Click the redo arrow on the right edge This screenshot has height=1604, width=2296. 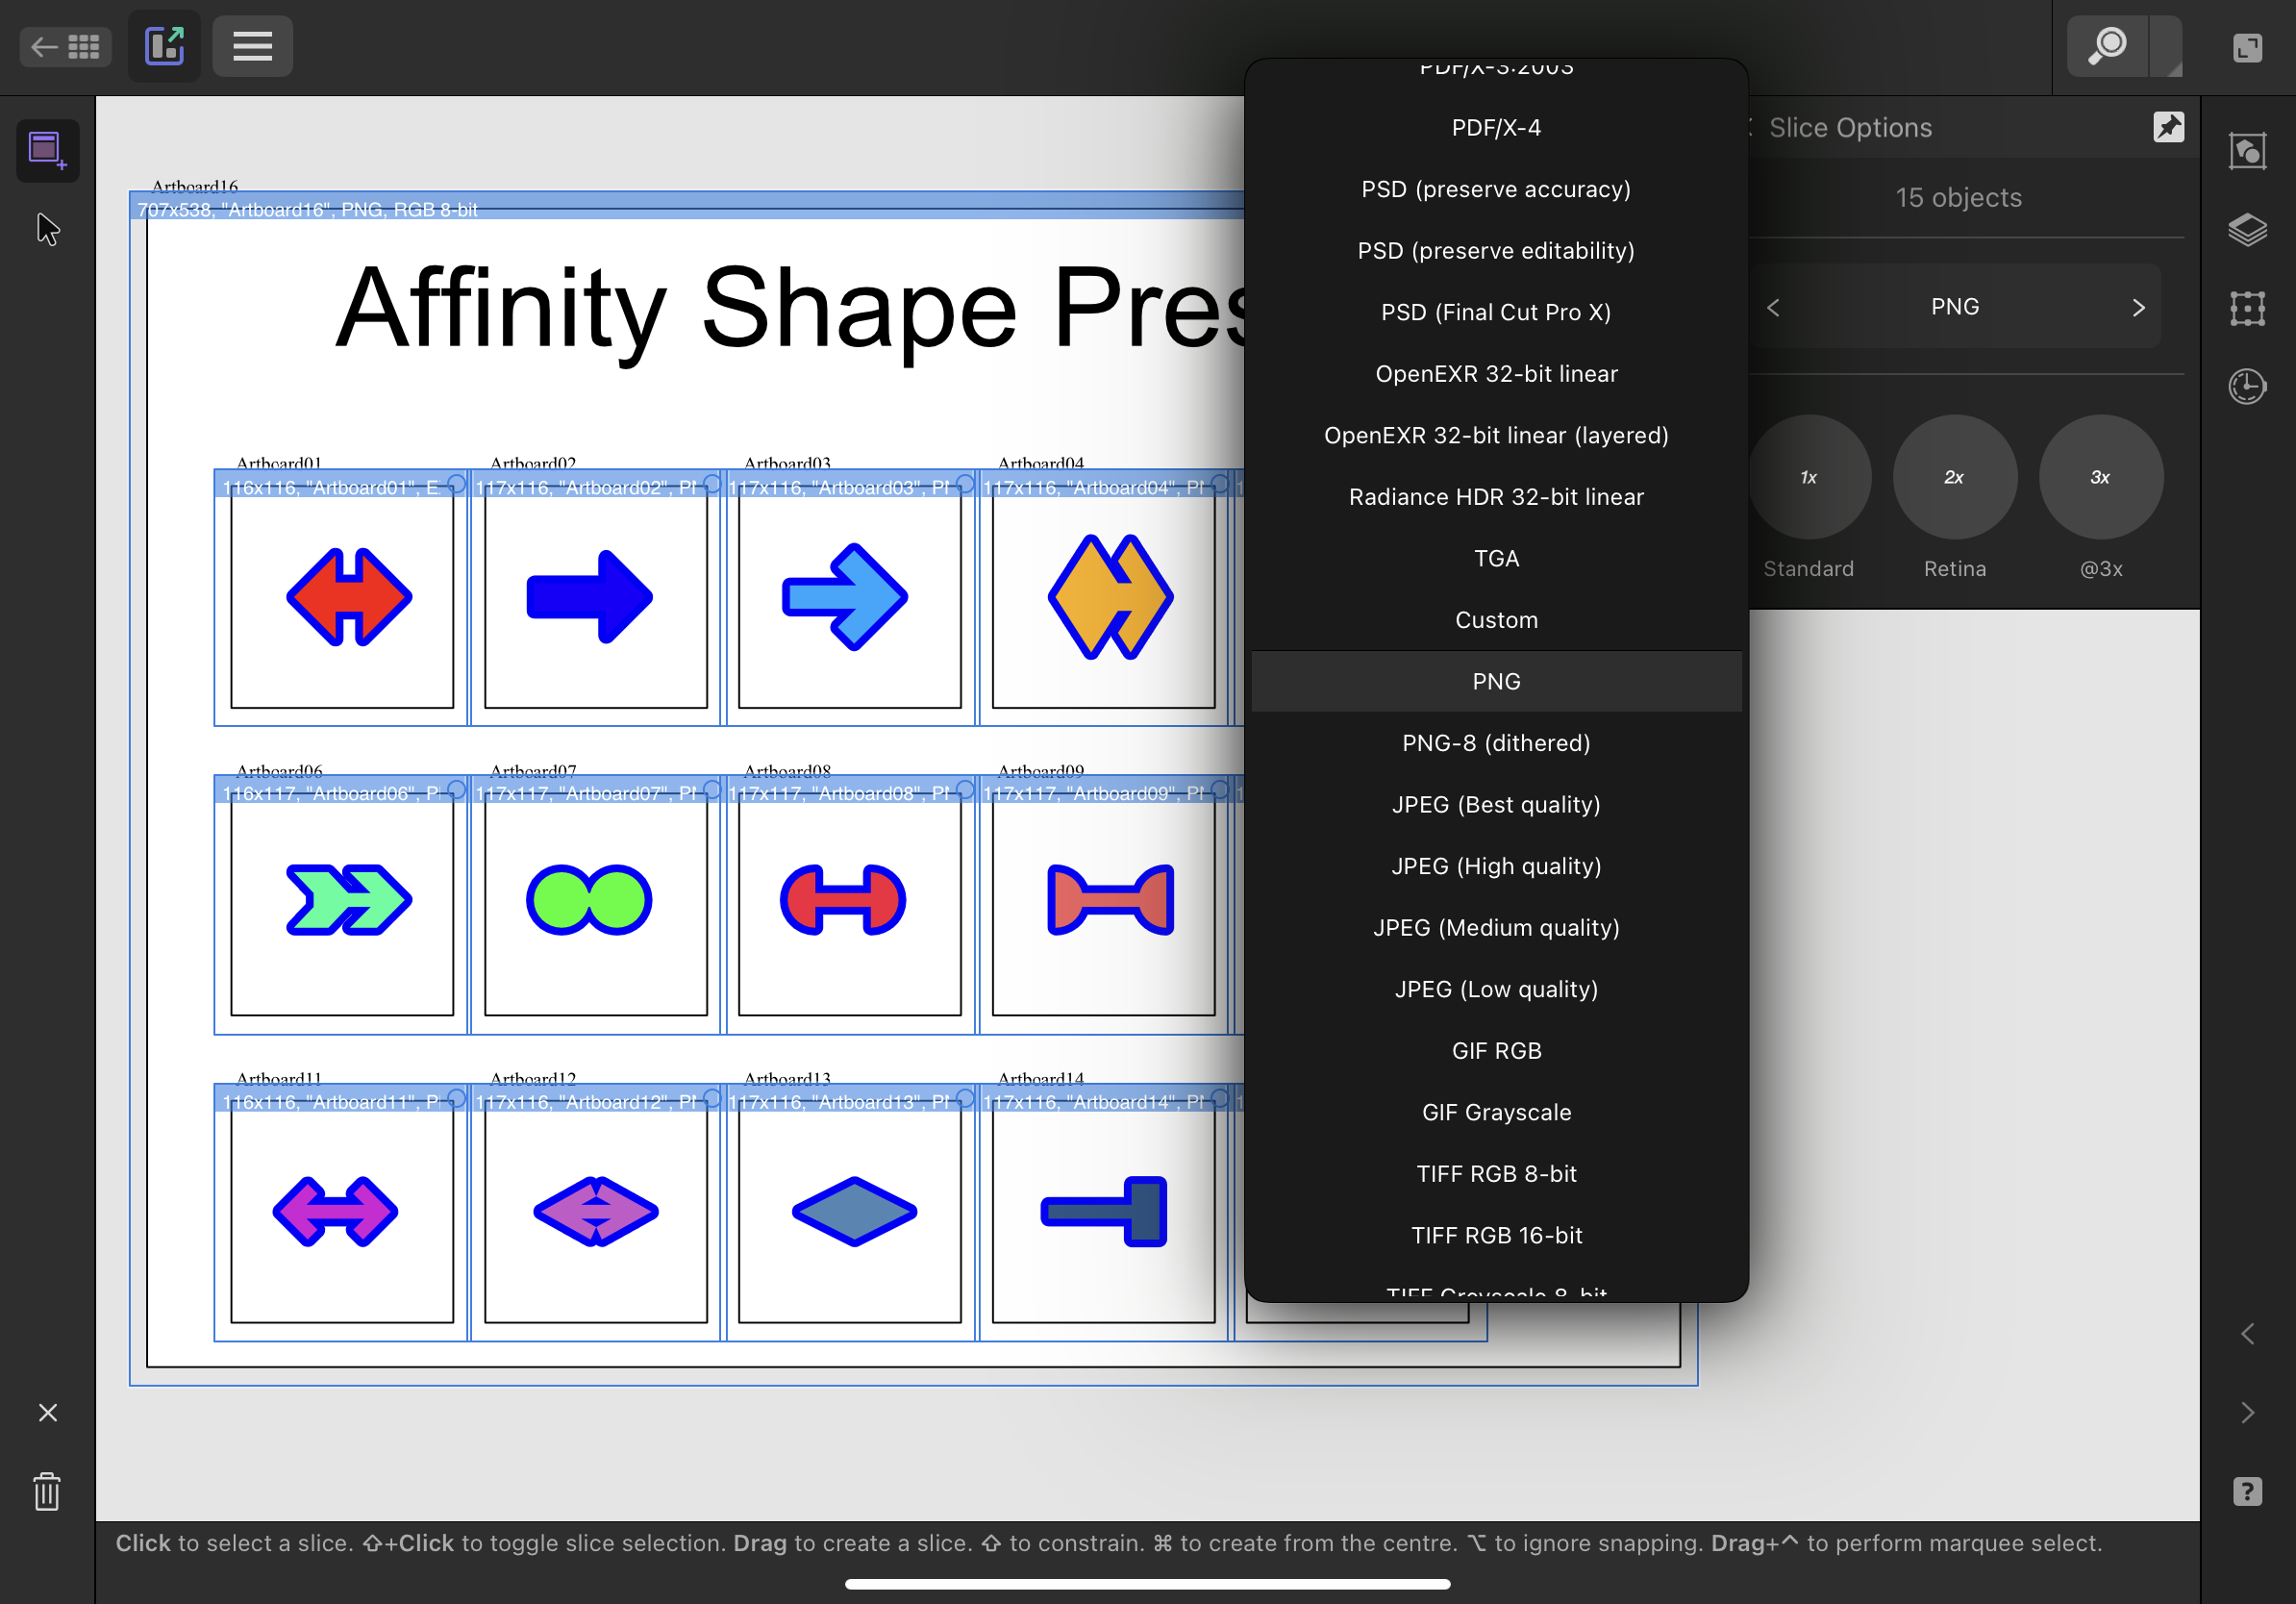click(2247, 1412)
